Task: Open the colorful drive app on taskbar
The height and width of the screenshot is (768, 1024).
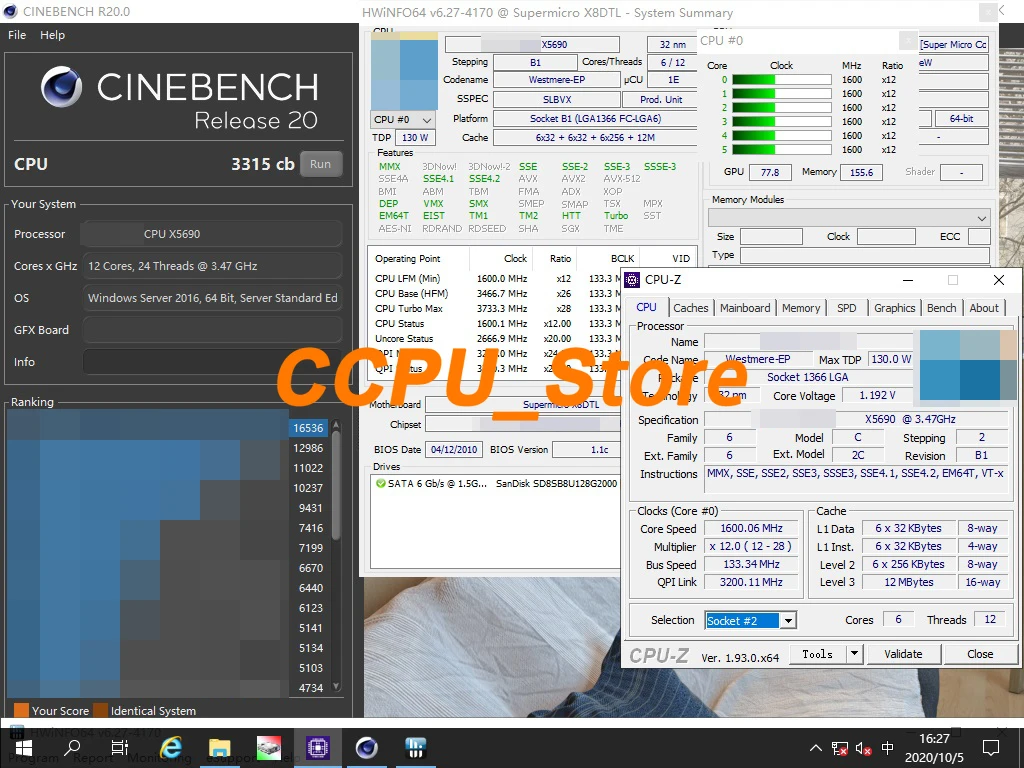Action: pos(268,748)
